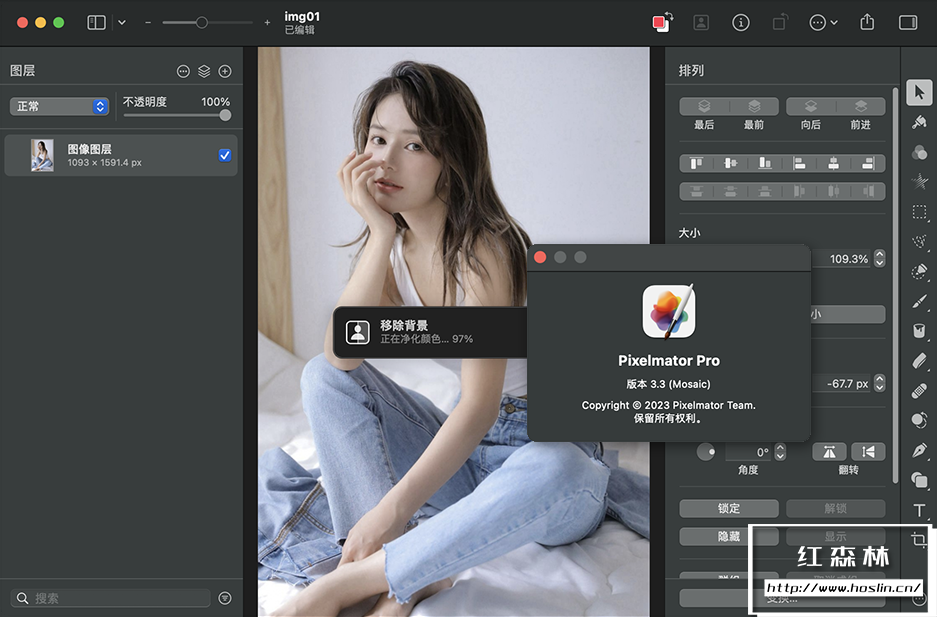Viewport: 937px width, 617px height.
Task: Open the 正常 blend mode dropdown
Action: pos(60,106)
